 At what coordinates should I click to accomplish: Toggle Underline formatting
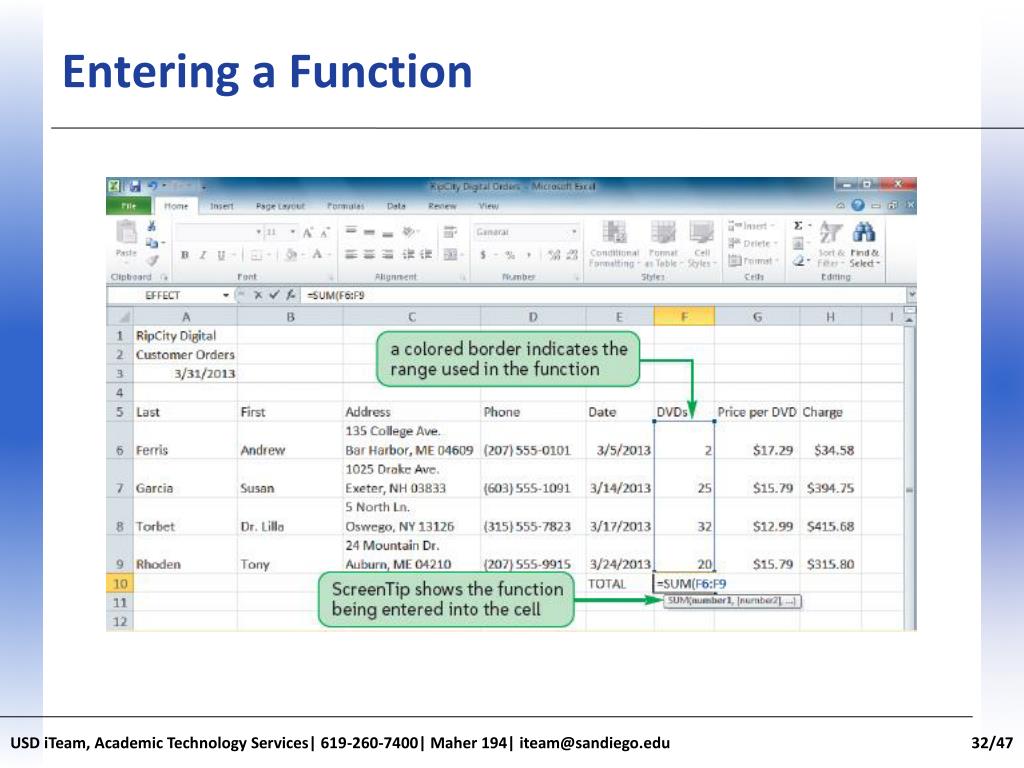pos(221,255)
